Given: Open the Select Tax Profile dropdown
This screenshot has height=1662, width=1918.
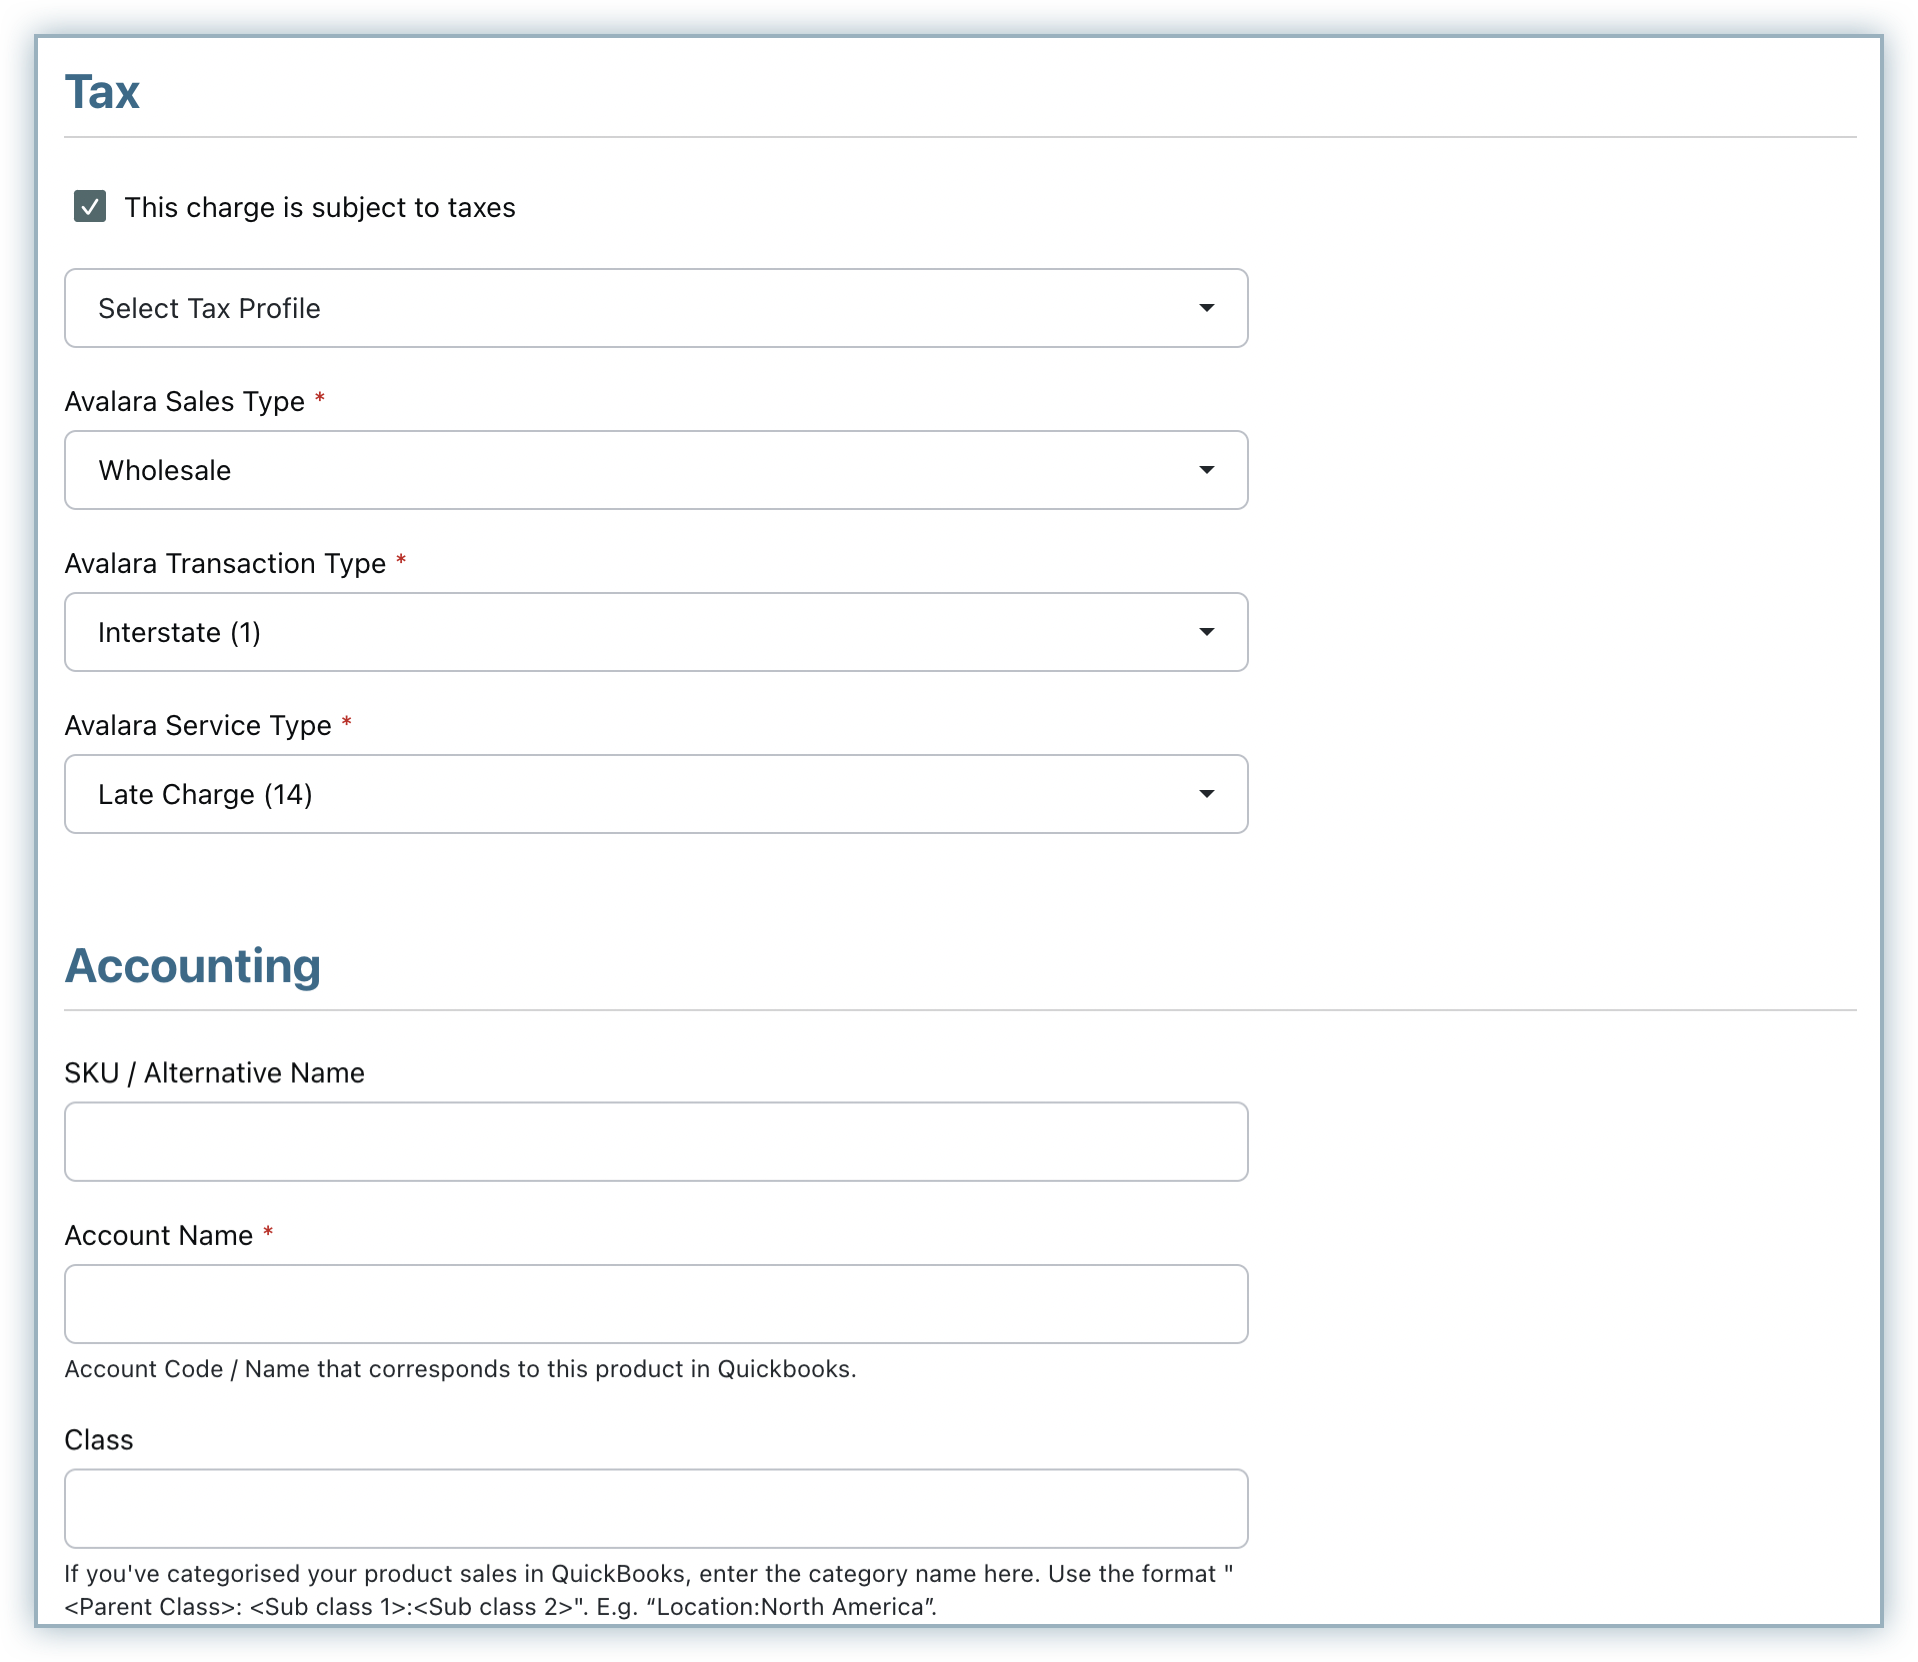Looking at the screenshot, I should click(x=655, y=308).
